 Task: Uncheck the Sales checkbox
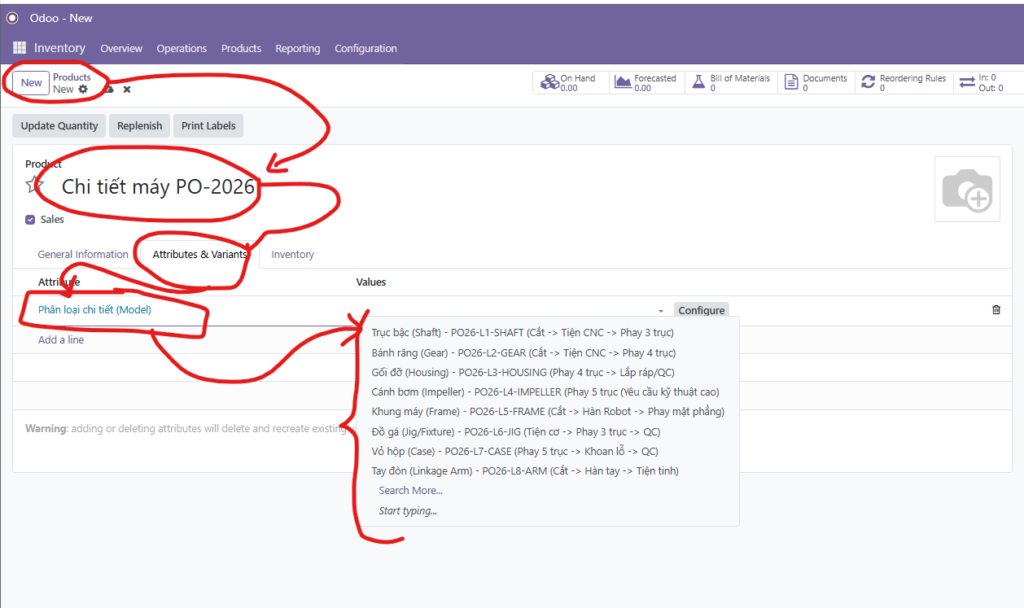pyautogui.click(x=30, y=219)
